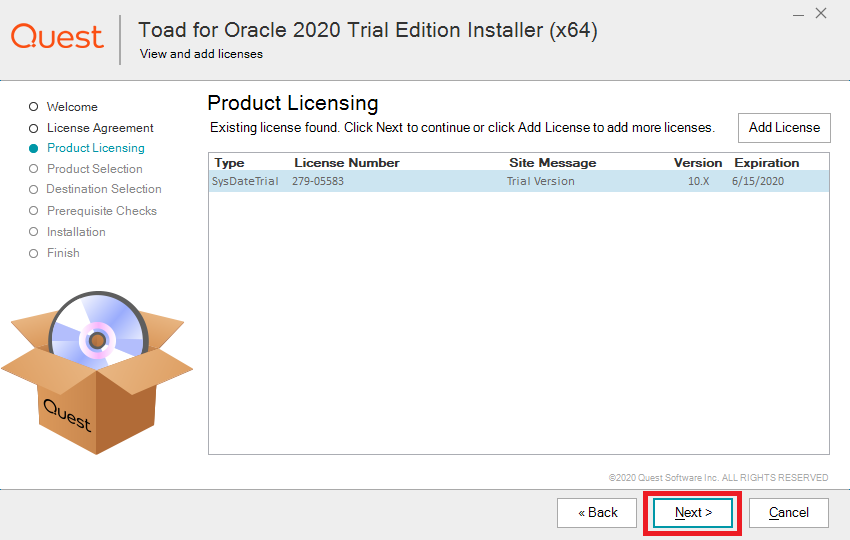The image size is (850, 540).
Task: Click the 'Existing license found' message
Action: click(462, 128)
